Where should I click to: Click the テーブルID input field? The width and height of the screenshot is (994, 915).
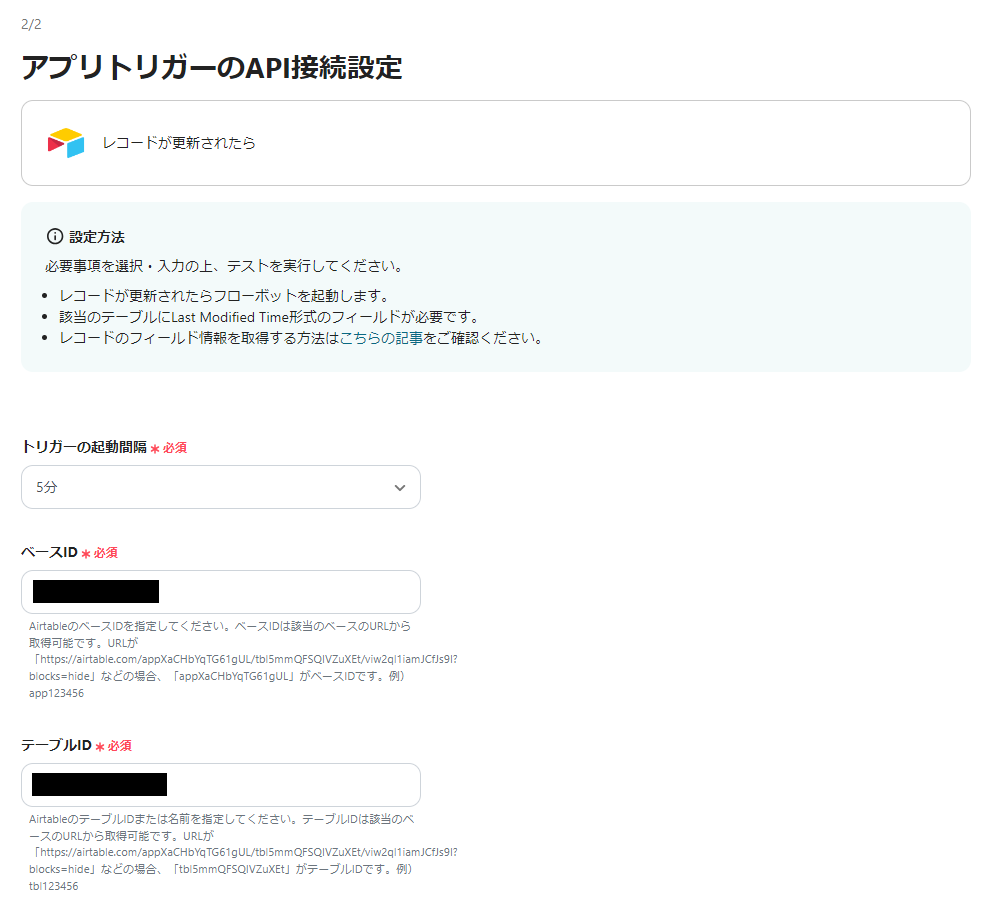click(220, 785)
